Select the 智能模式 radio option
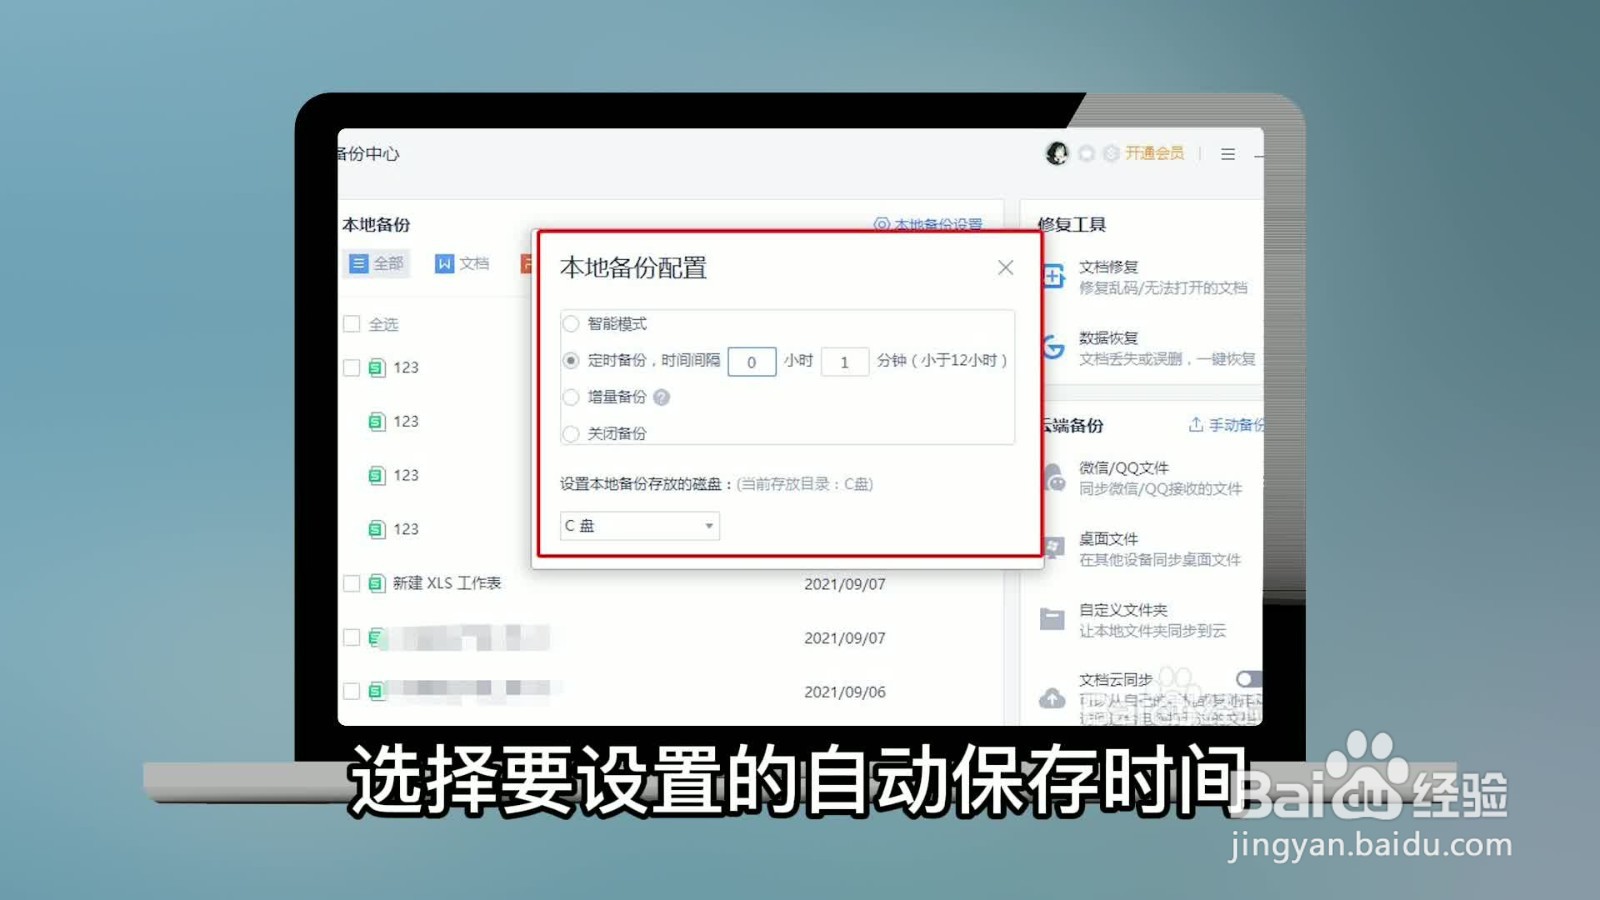The image size is (1600, 900). click(571, 324)
